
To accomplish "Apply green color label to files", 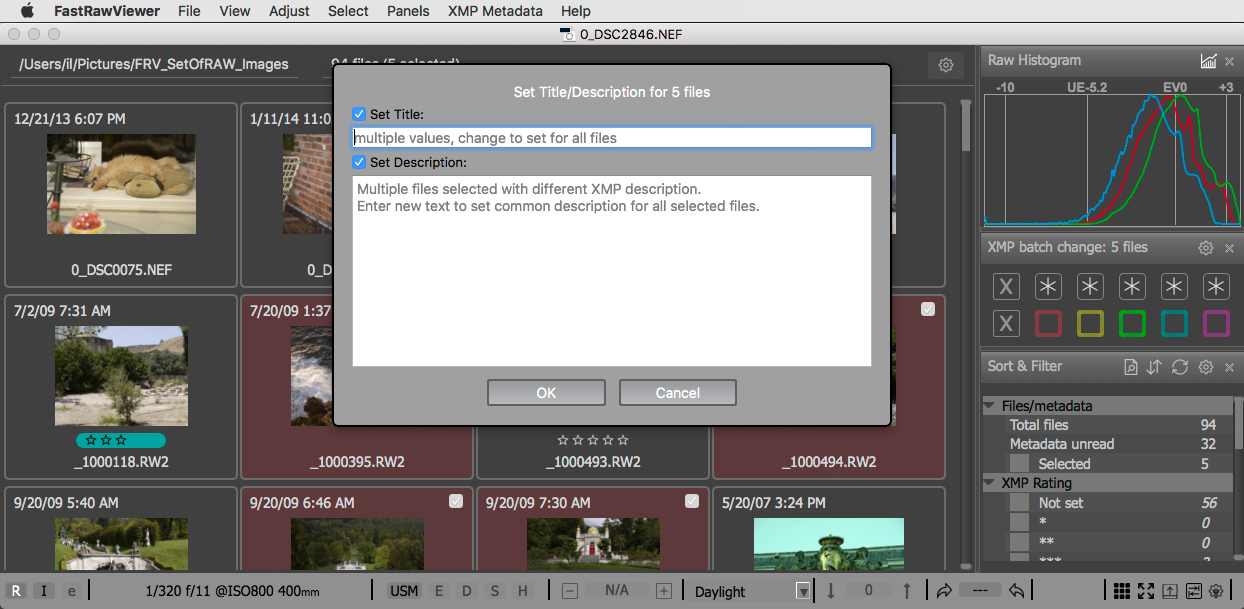I will [1132, 324].
